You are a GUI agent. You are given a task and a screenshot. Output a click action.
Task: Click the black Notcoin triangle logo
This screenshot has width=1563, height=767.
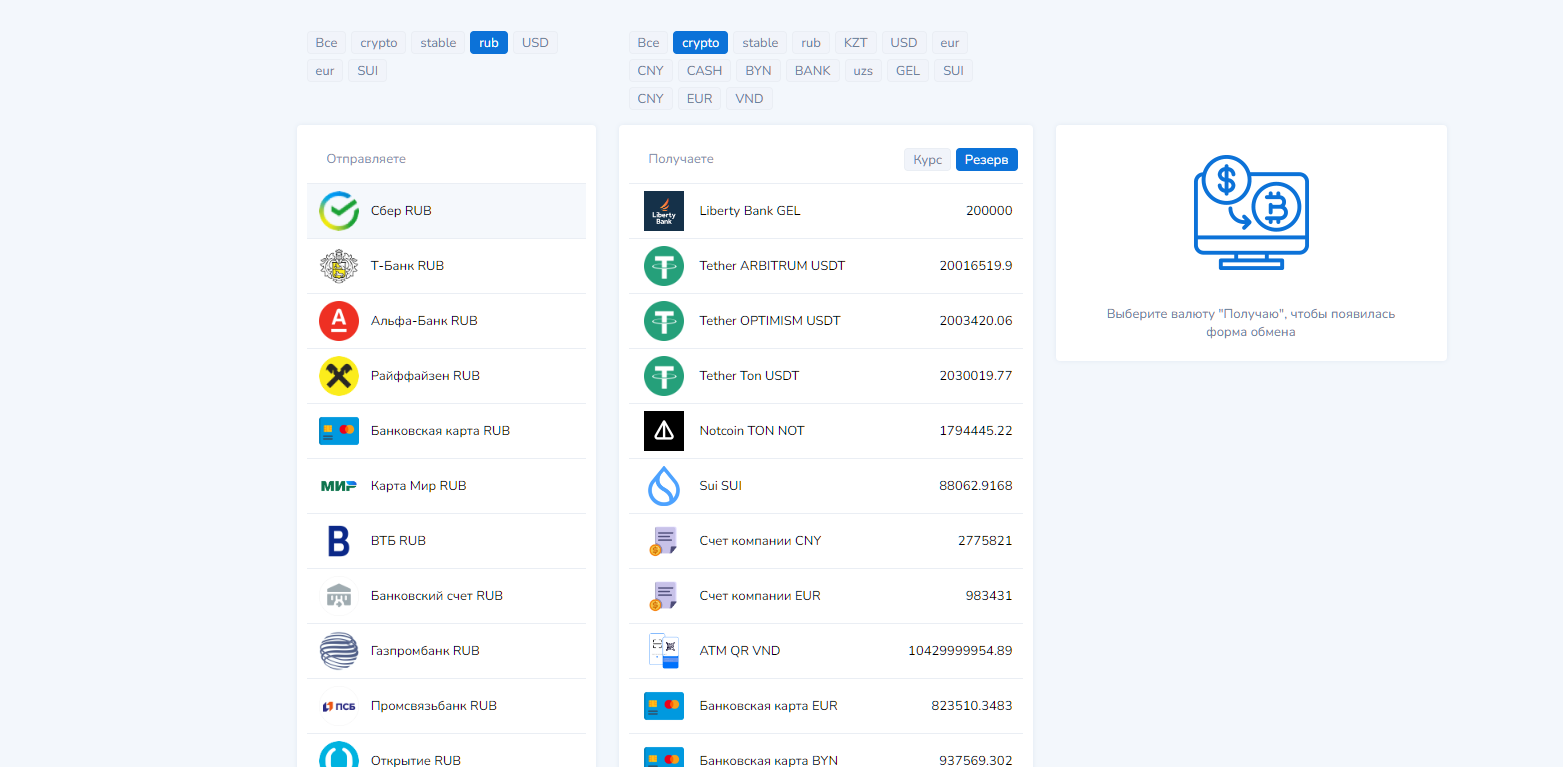coord(664,431)
